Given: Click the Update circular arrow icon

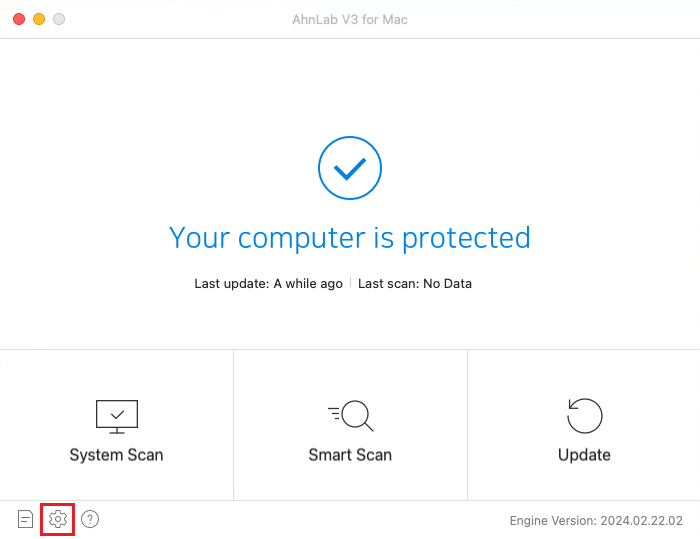Looking at the screenshot, I should [584, 416].
